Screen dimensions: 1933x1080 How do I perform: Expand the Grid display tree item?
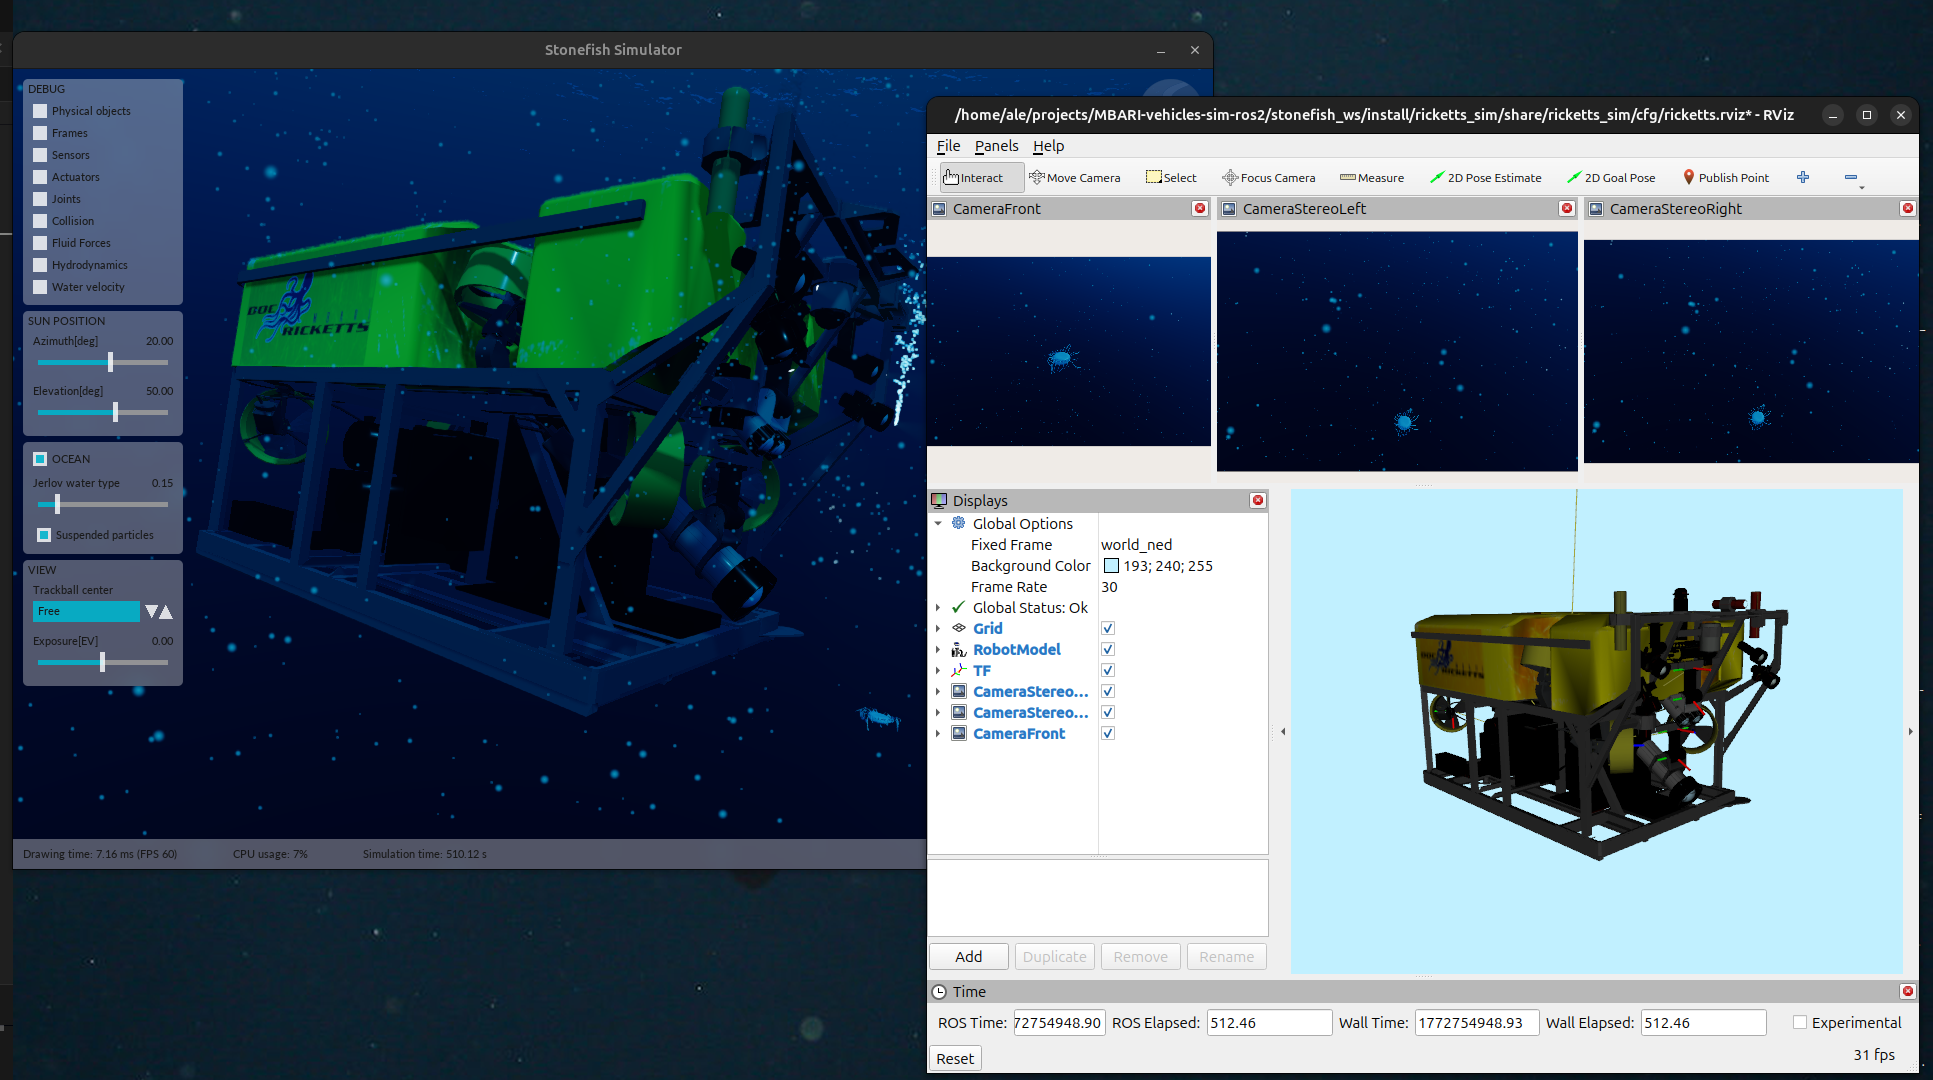[x=938, y=629]
